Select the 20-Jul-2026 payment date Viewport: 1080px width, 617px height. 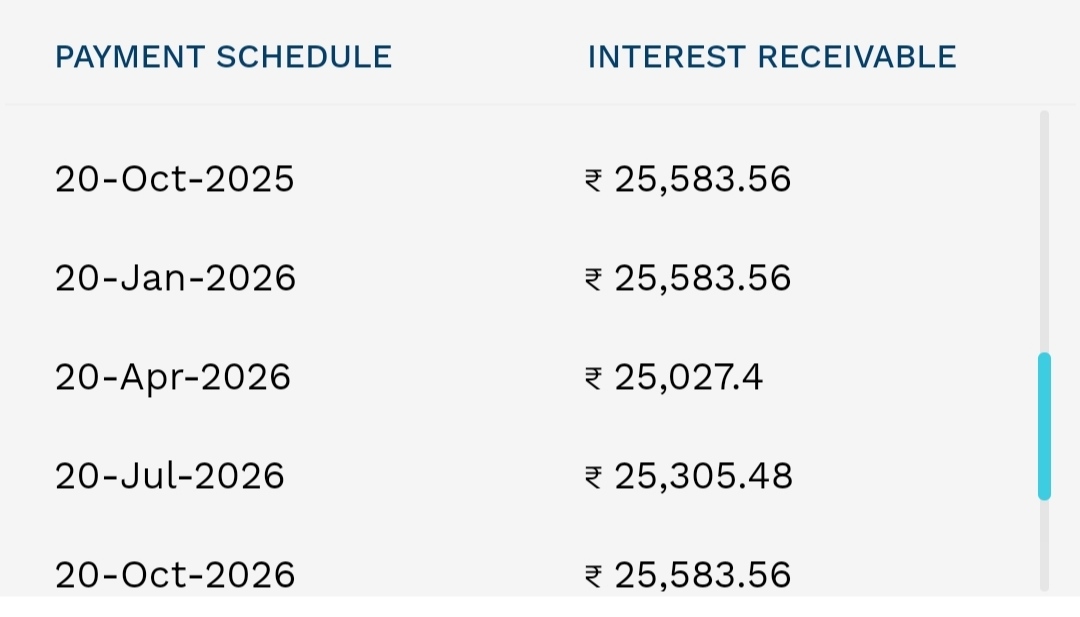(x=169, y=476)
